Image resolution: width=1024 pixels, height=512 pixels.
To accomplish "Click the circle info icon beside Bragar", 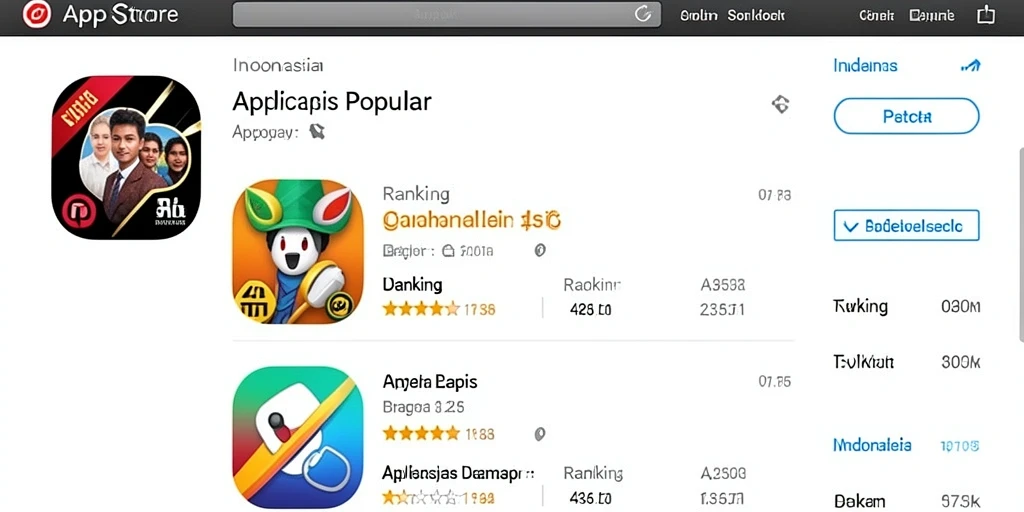I will point(539,250).
